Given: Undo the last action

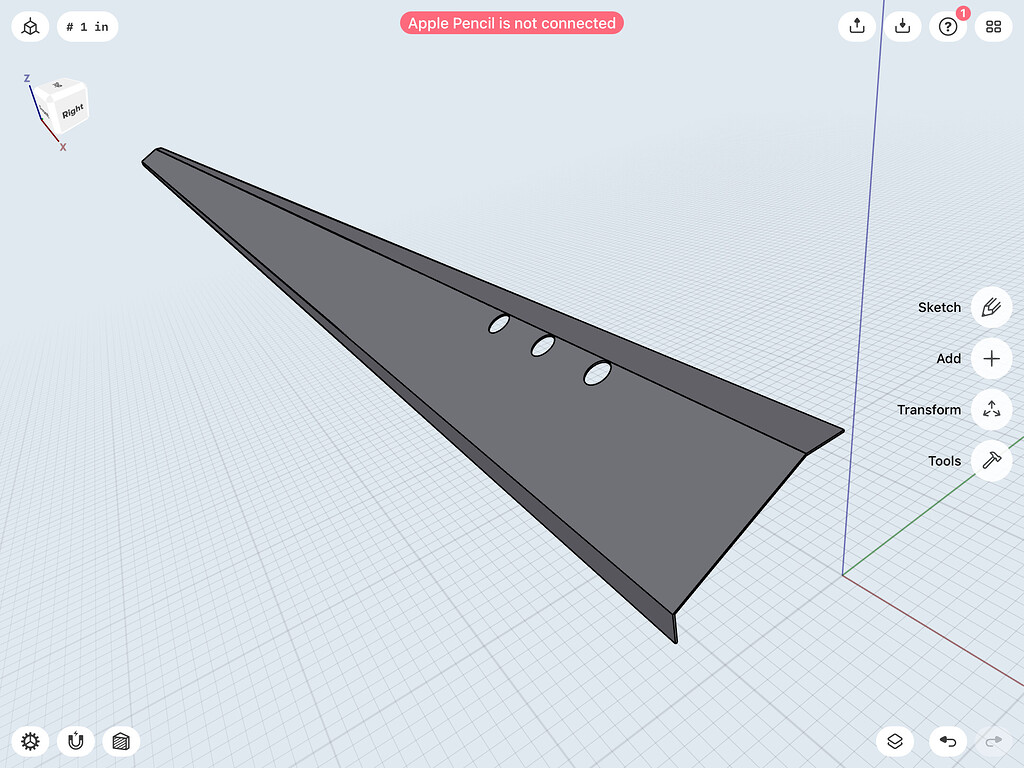Looking at the screenshot, I should (948, 742).
